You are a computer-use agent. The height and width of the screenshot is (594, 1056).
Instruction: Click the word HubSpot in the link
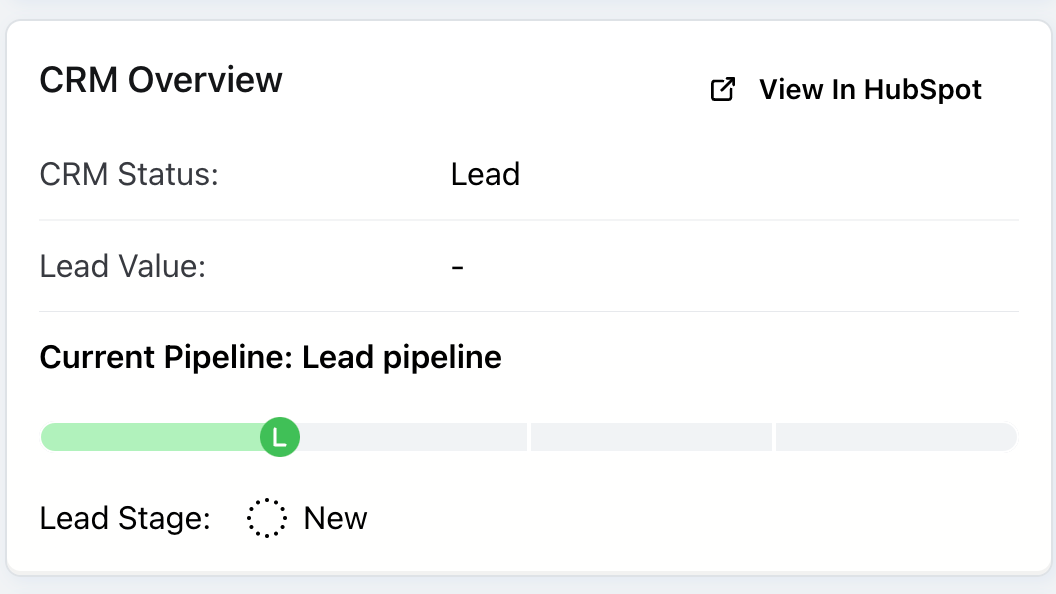pyautogui.click(x=922, y=89)
